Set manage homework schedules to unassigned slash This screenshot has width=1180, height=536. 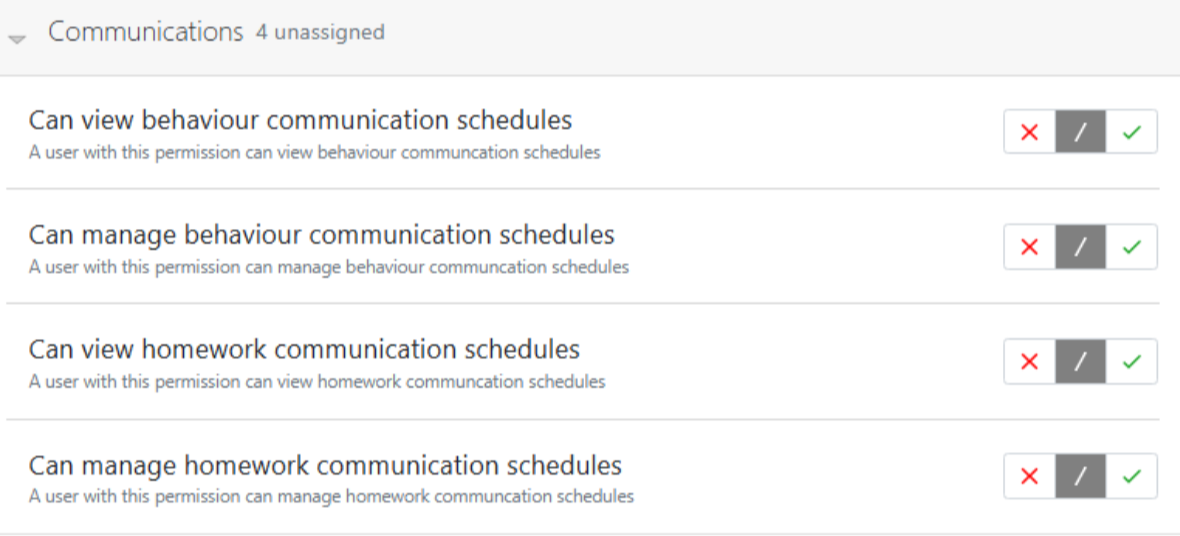click(1081, 476)
